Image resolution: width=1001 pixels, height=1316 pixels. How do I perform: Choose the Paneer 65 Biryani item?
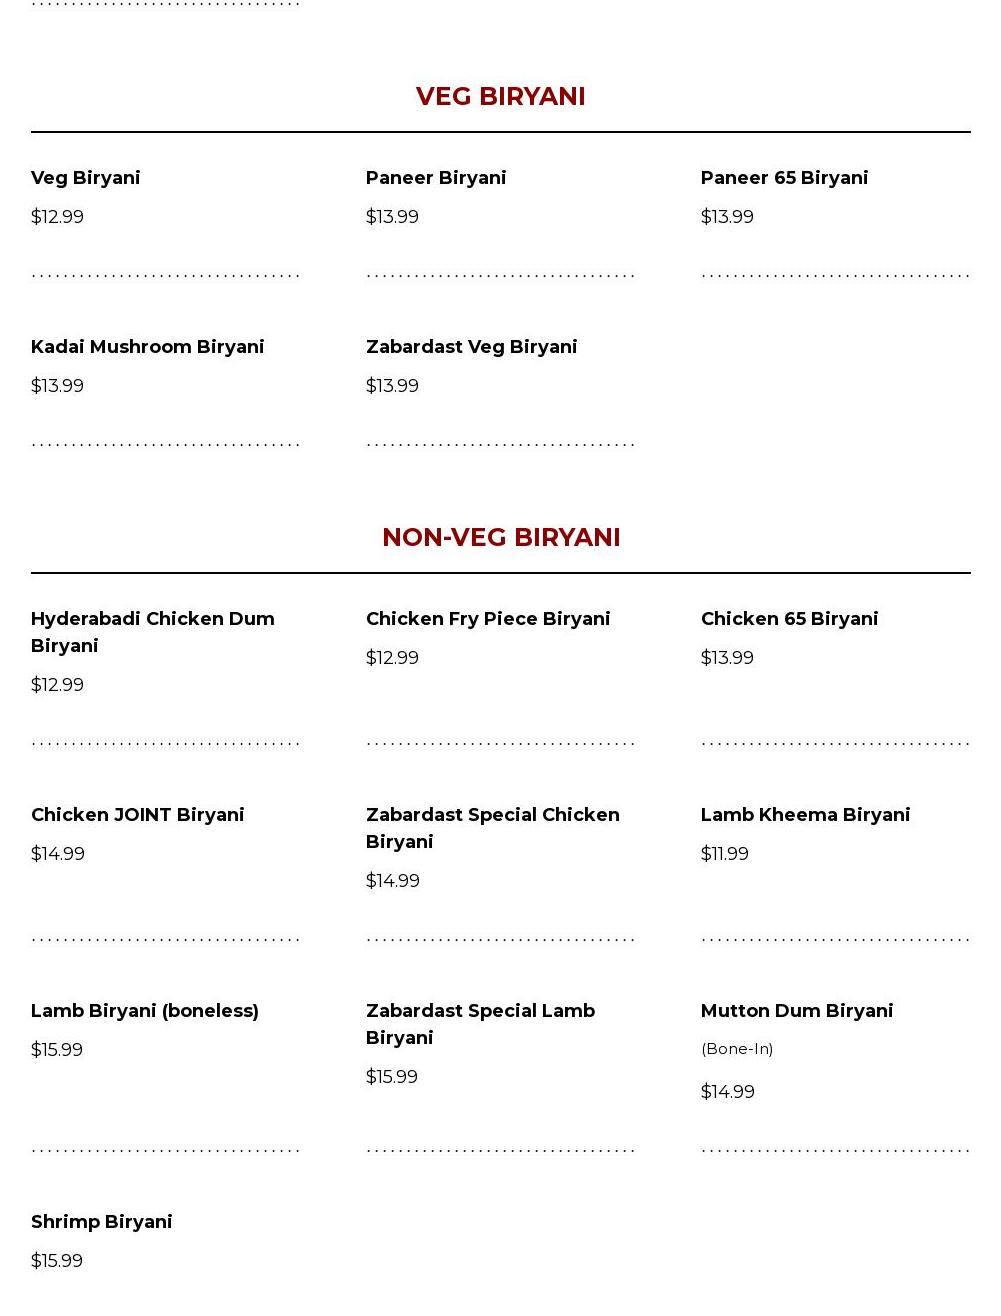[x=784, y=178]
